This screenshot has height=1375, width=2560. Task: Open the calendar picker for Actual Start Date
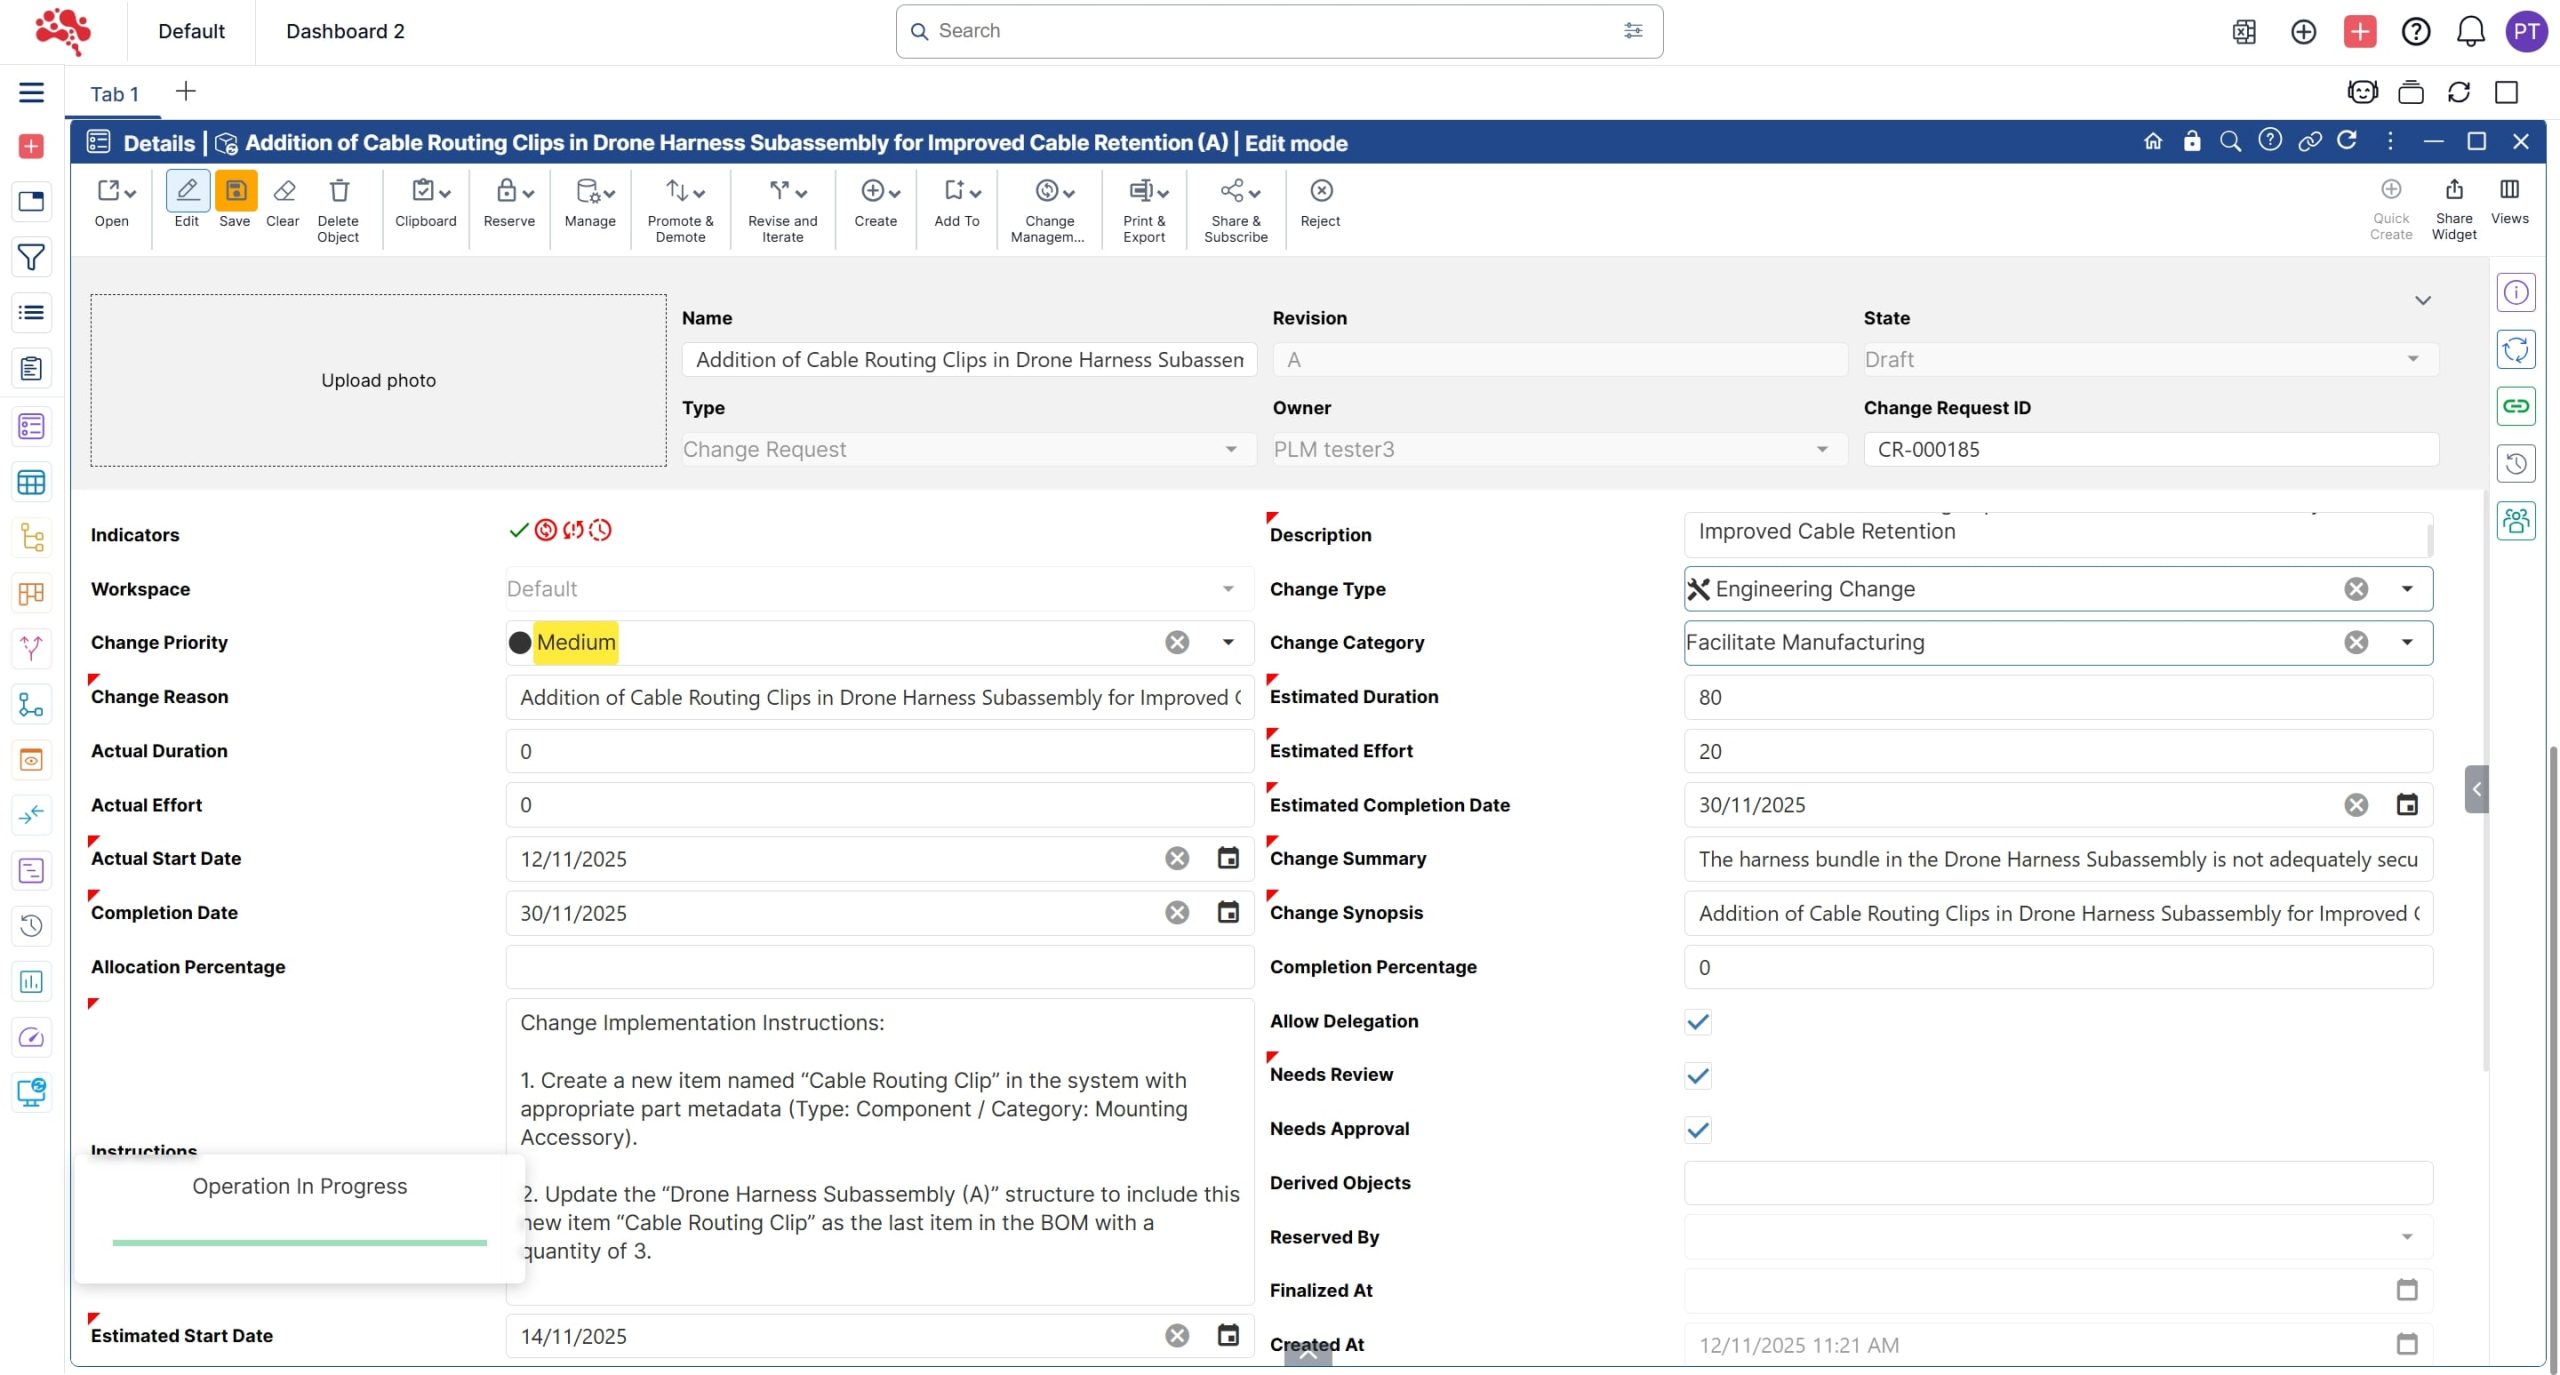tap(1228, 858)
